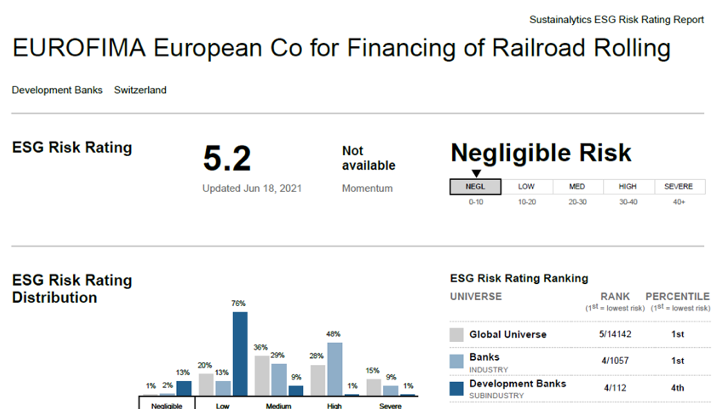The width and height of the screenshot is (726, 409).
Task: Click the Switzerland country label
Action: (x=140, y=90)
